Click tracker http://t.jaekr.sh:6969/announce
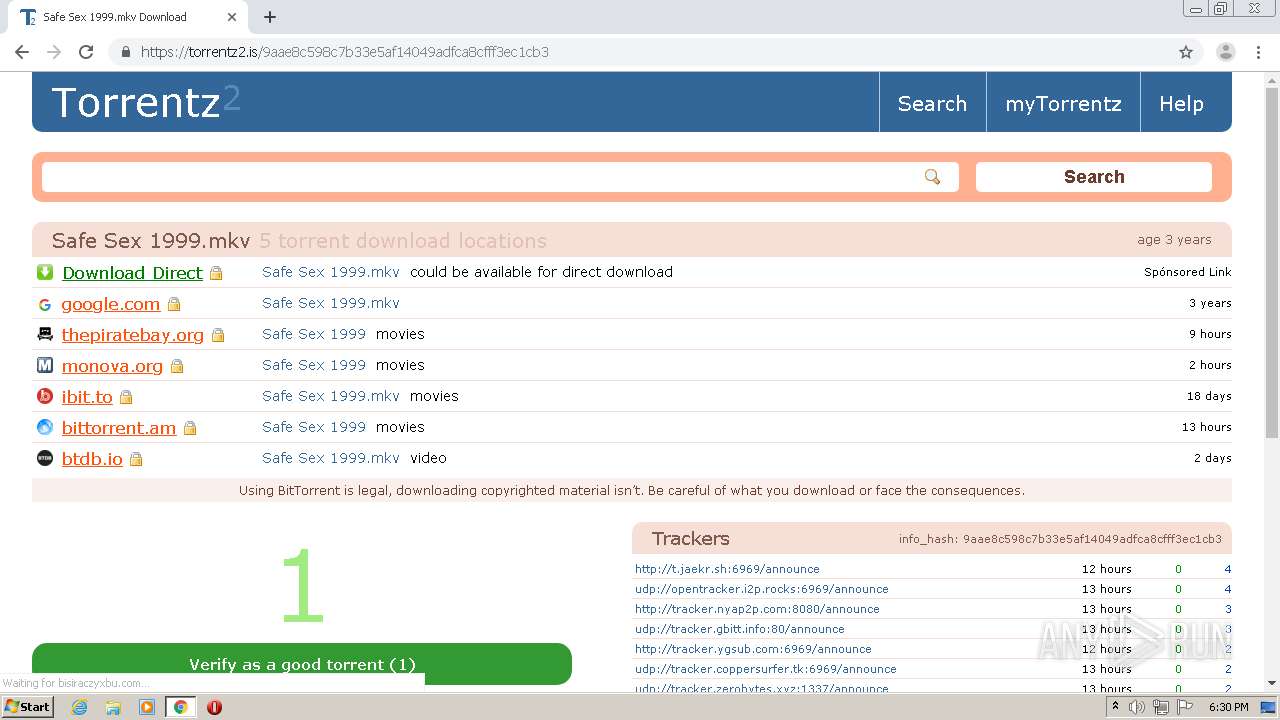The width and height of the screenshot is (1280, 720). click(727, 569)
